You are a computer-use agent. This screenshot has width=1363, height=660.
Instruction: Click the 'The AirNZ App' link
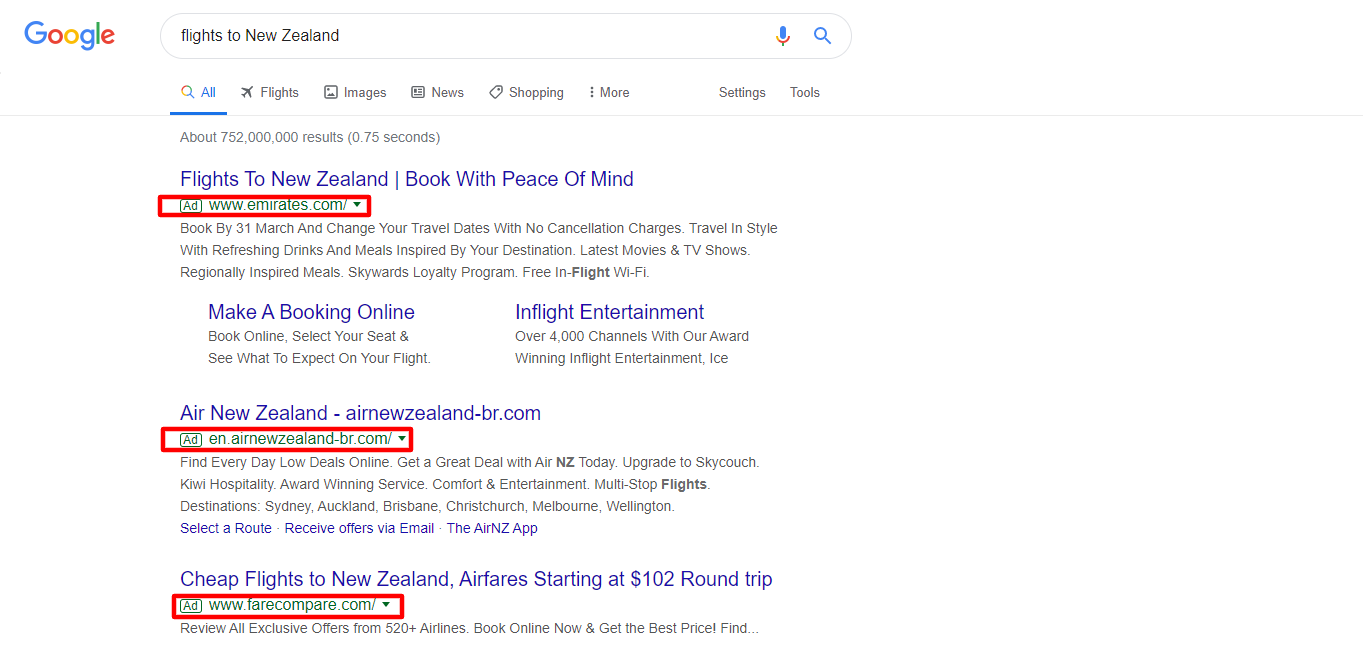492,528
